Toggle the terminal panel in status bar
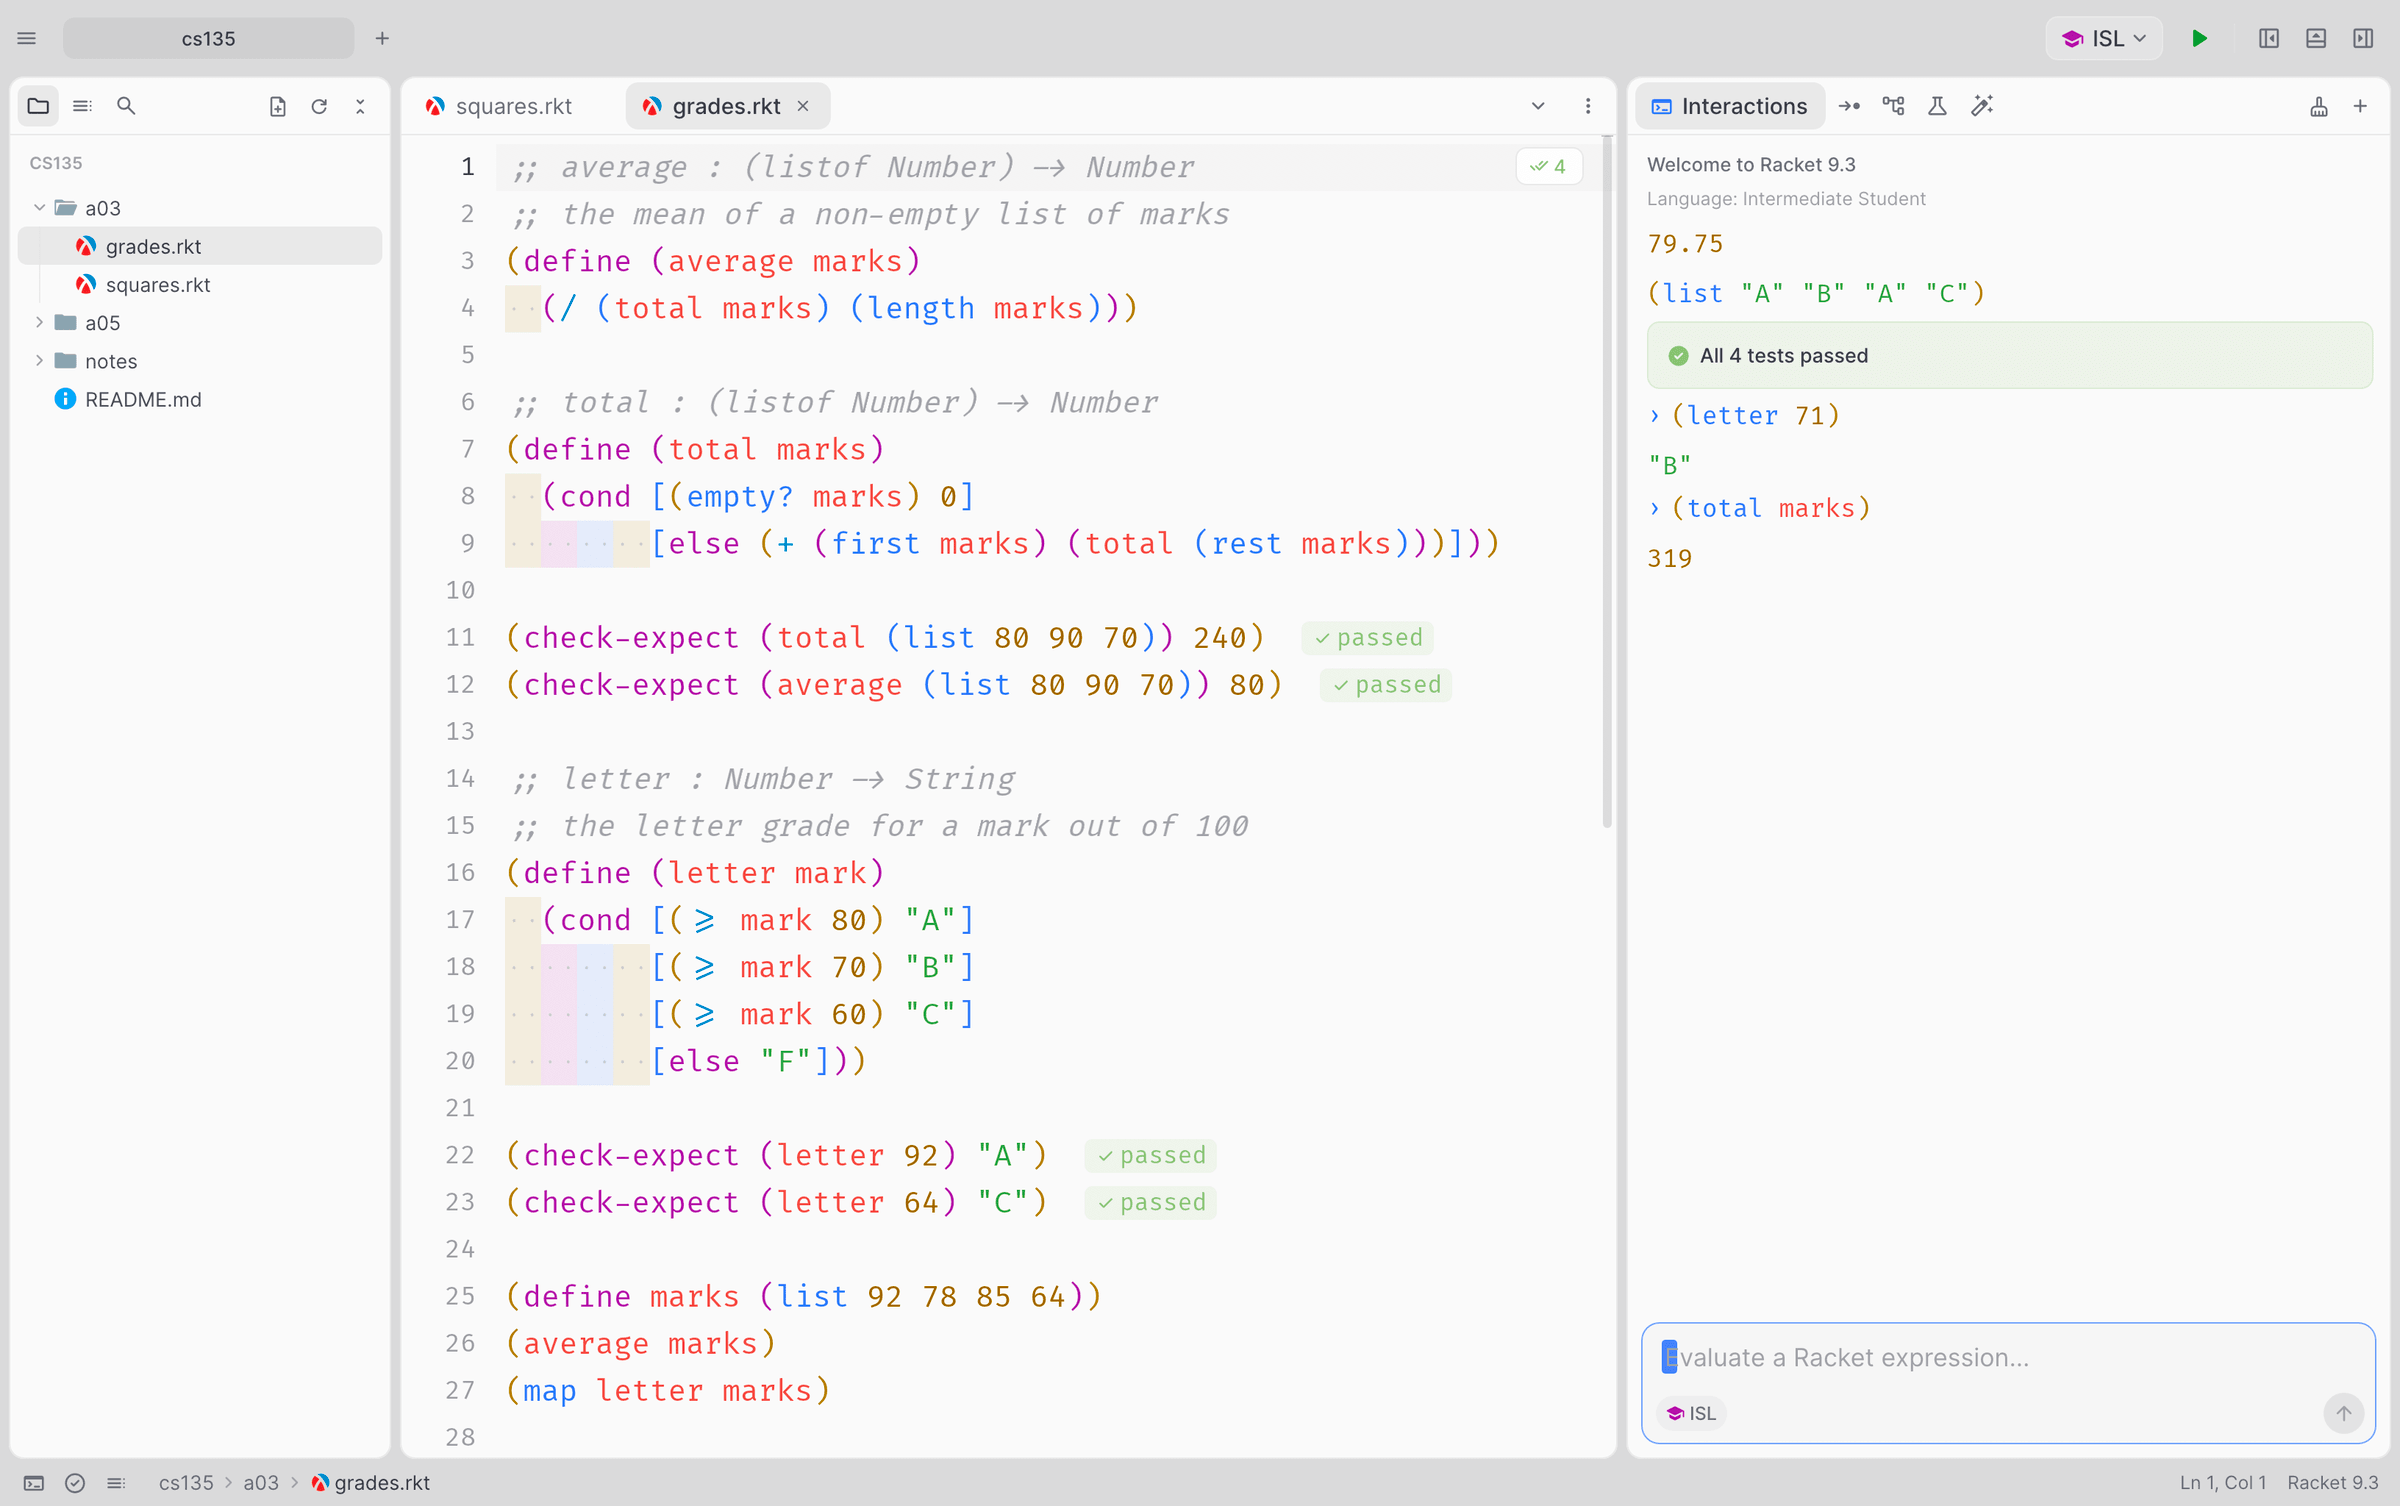The image size is (2400, 1506). 34,1483
